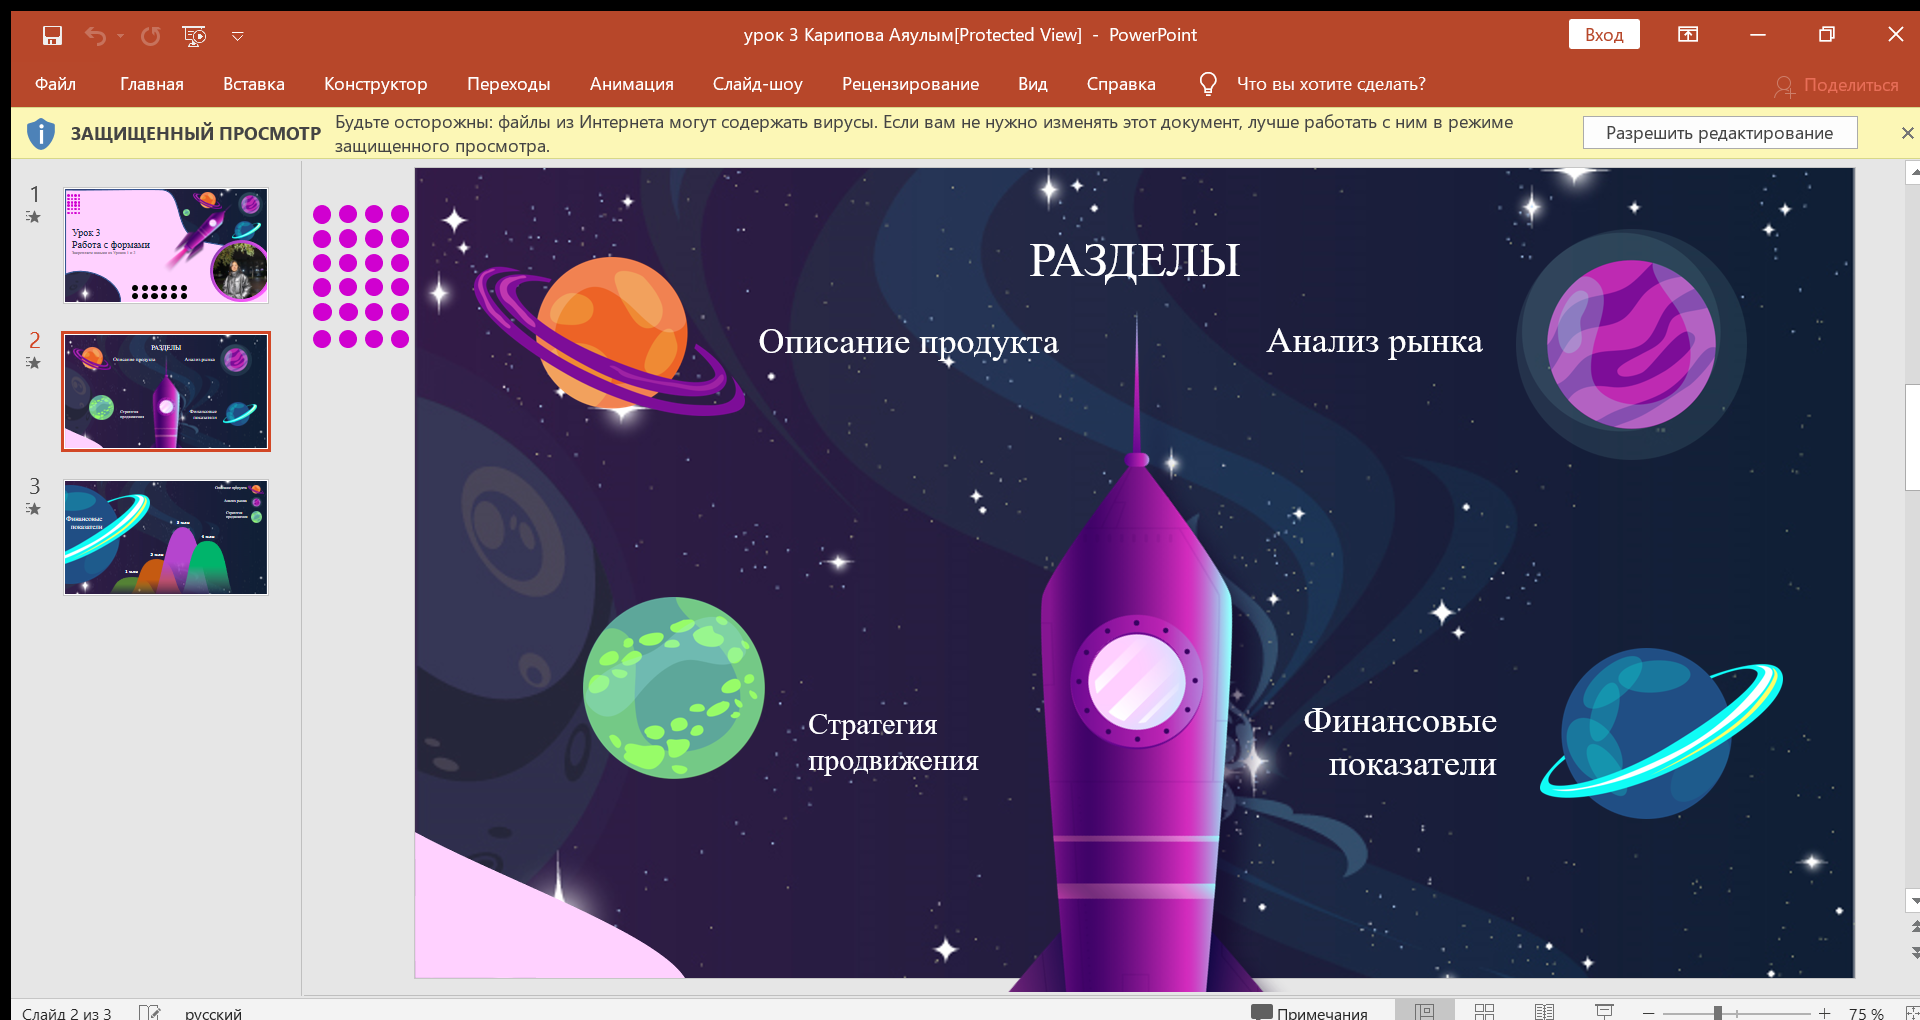Click the Вход sign-in button
Screen dimensions: 1920x1020
pyautogui.click(x=1604, y=34)
